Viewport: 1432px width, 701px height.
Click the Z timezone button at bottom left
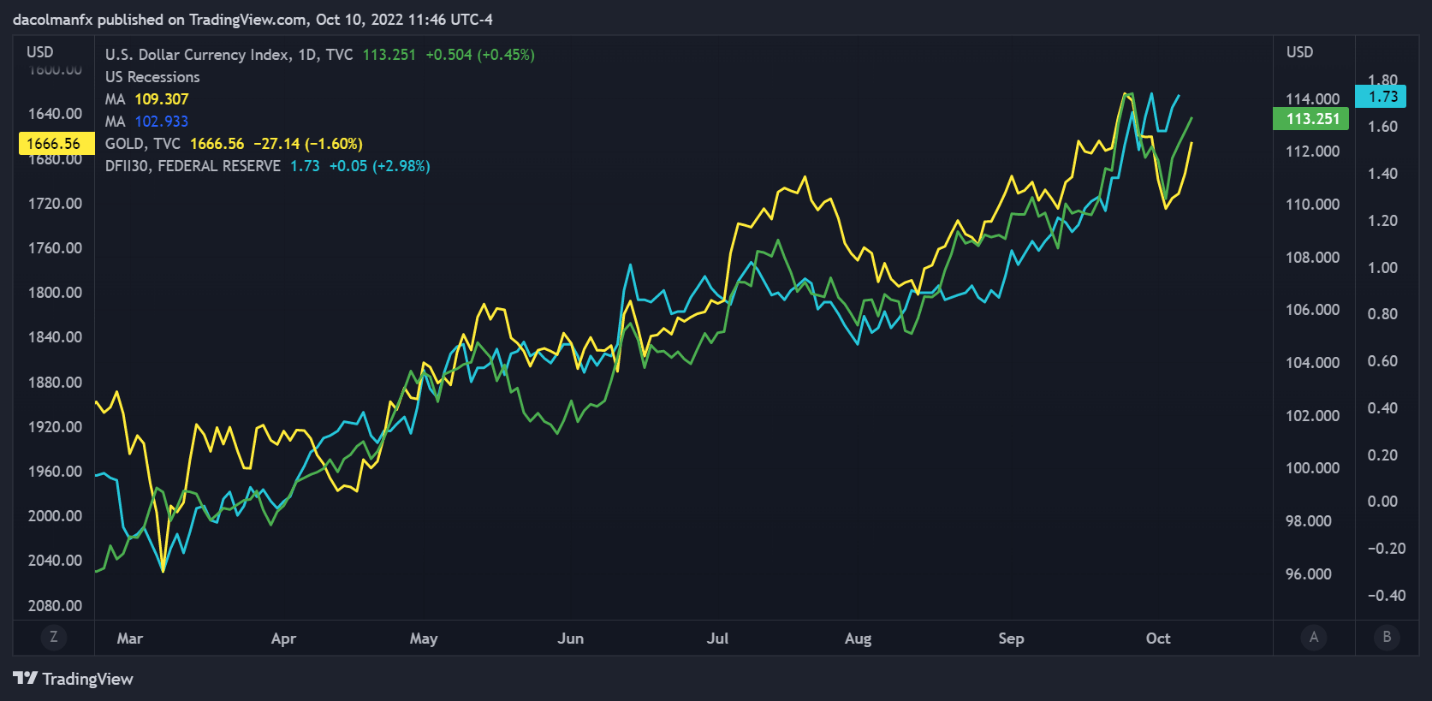point(53,638)
